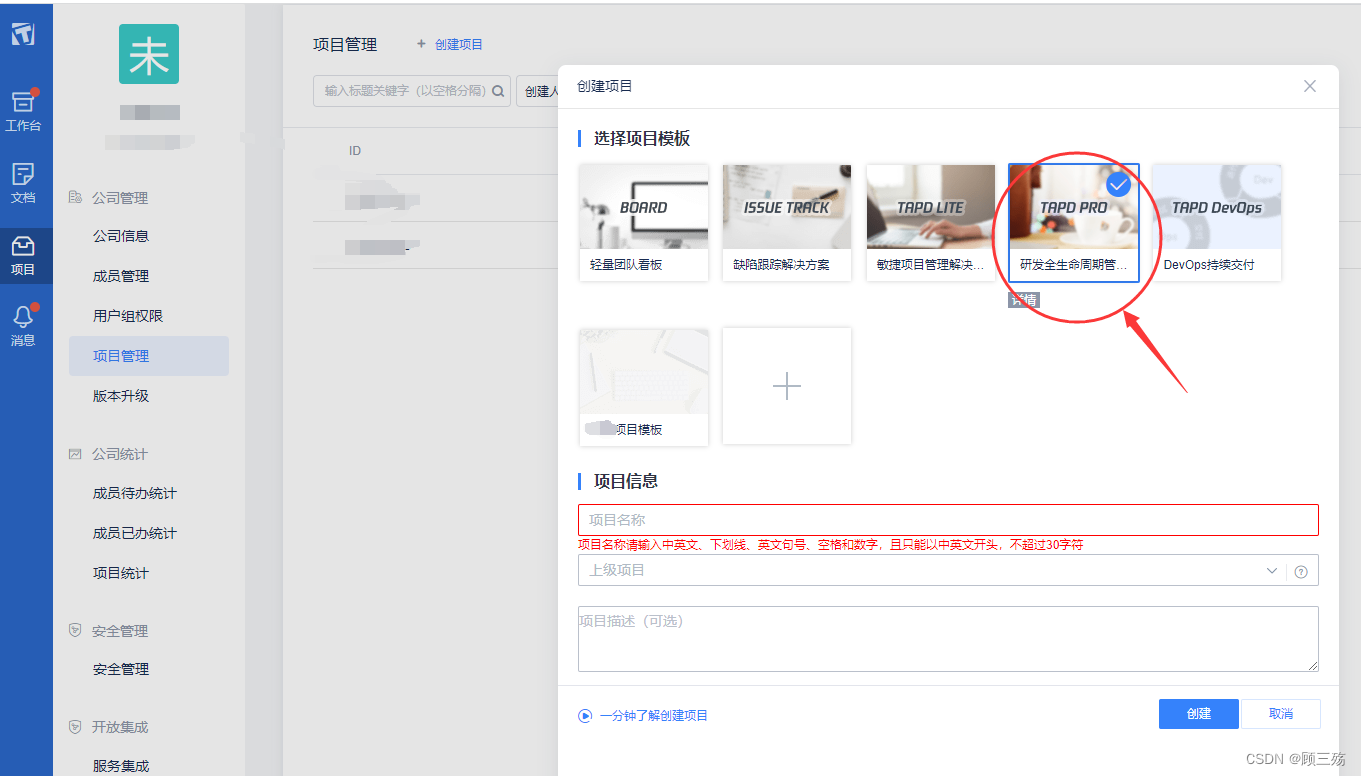Click the ID column header
Screen dimensions: 1361x776
click(355, 151)
